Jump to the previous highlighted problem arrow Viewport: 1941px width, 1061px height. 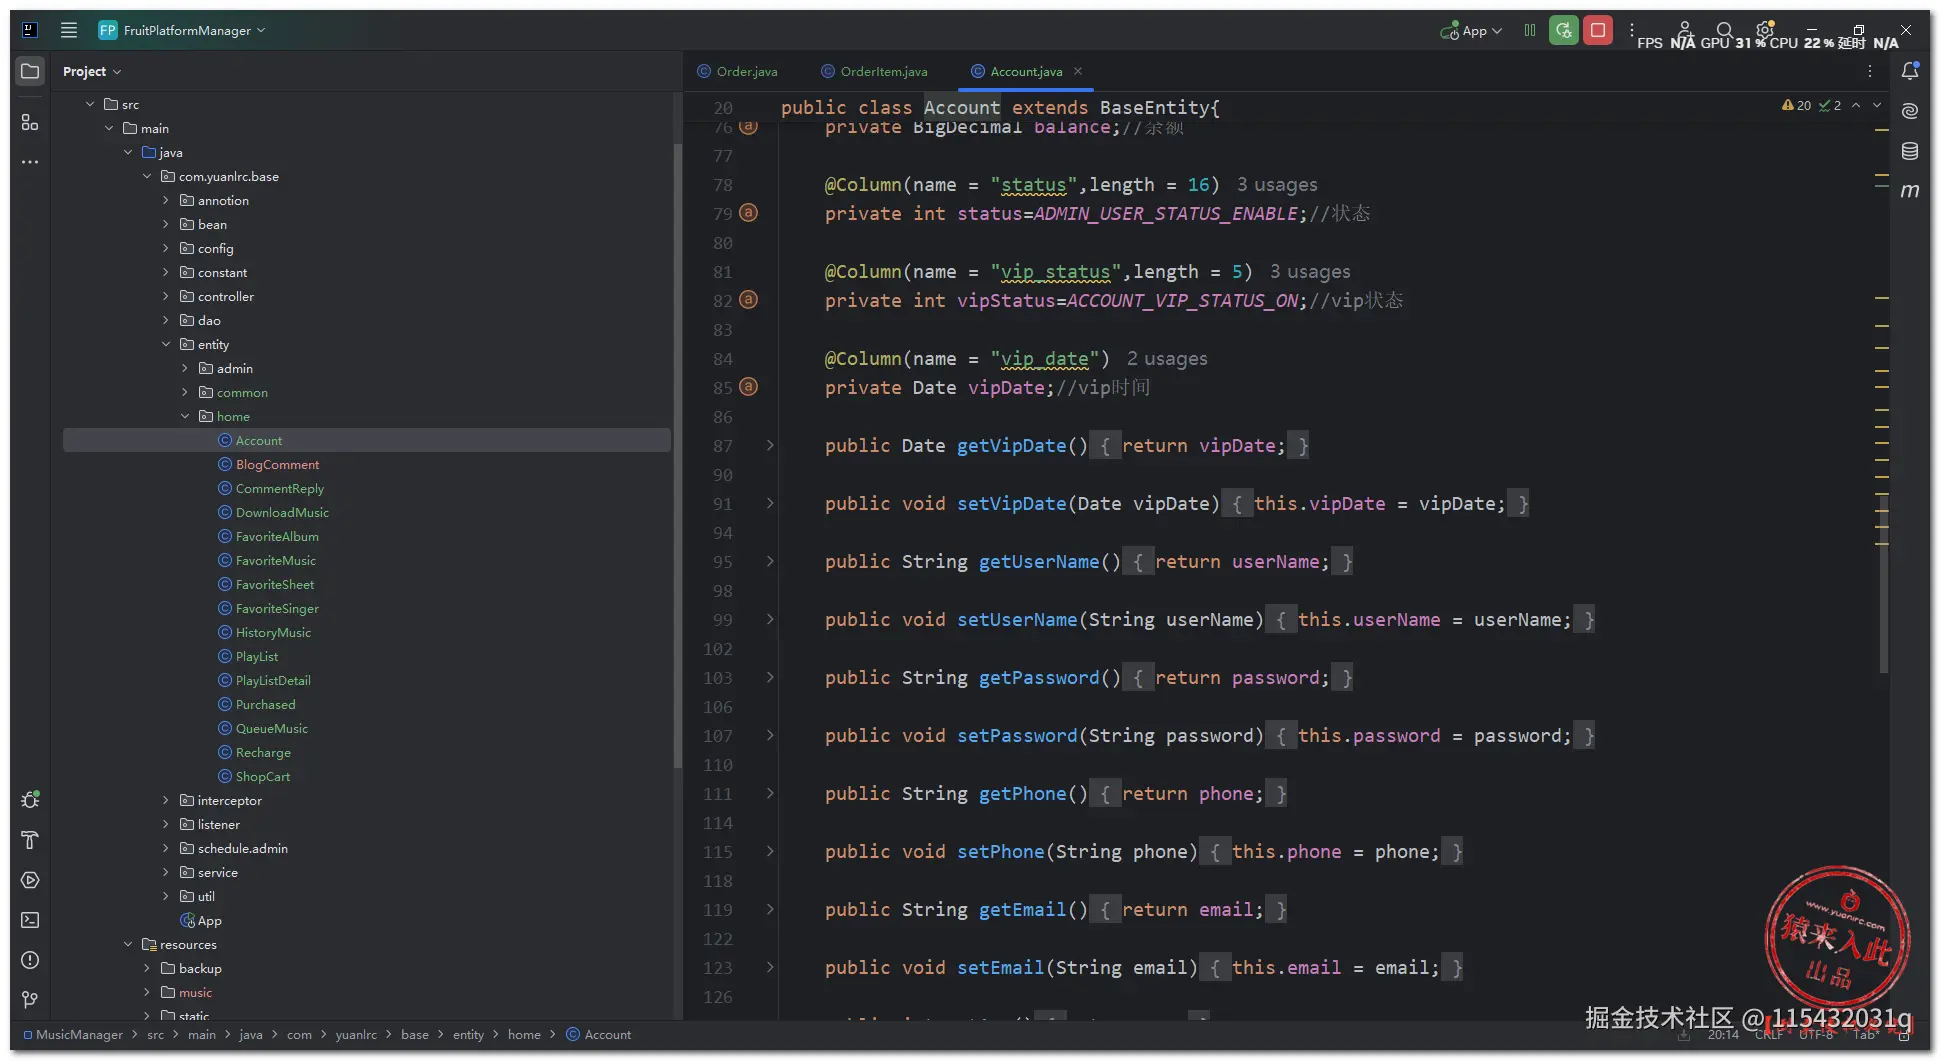pyautogui.click(x=1856, y=105)
